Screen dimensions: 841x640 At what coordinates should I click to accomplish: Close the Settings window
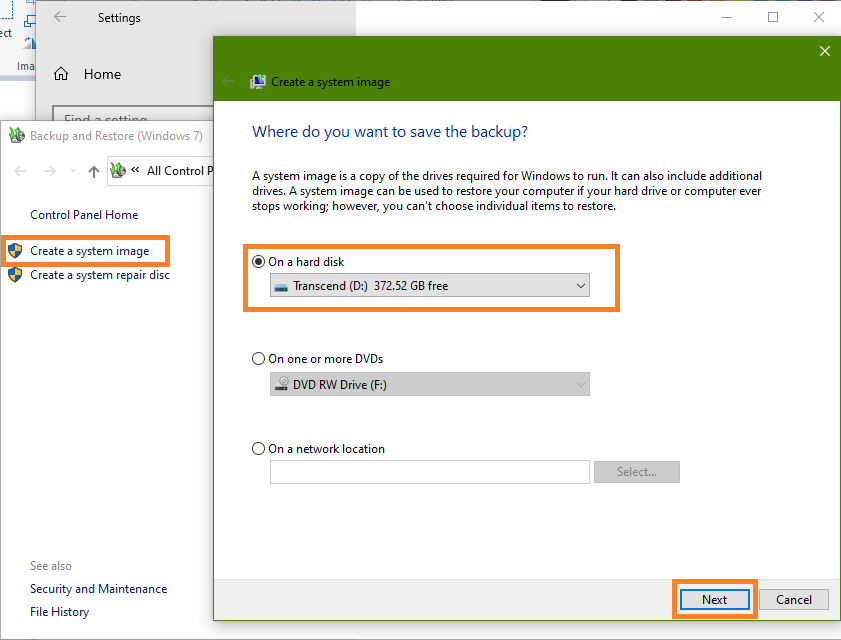pyautogui.click(x=818, y=17)
